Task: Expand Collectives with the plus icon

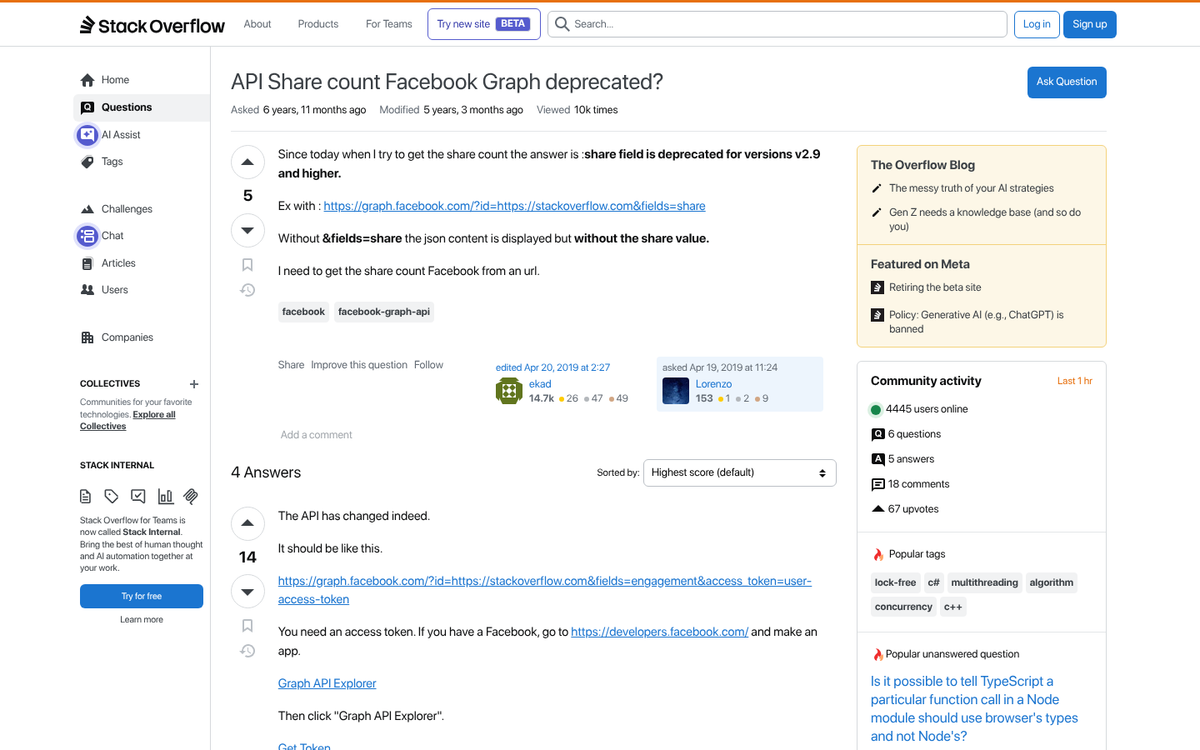Action: tap(193, 384)
